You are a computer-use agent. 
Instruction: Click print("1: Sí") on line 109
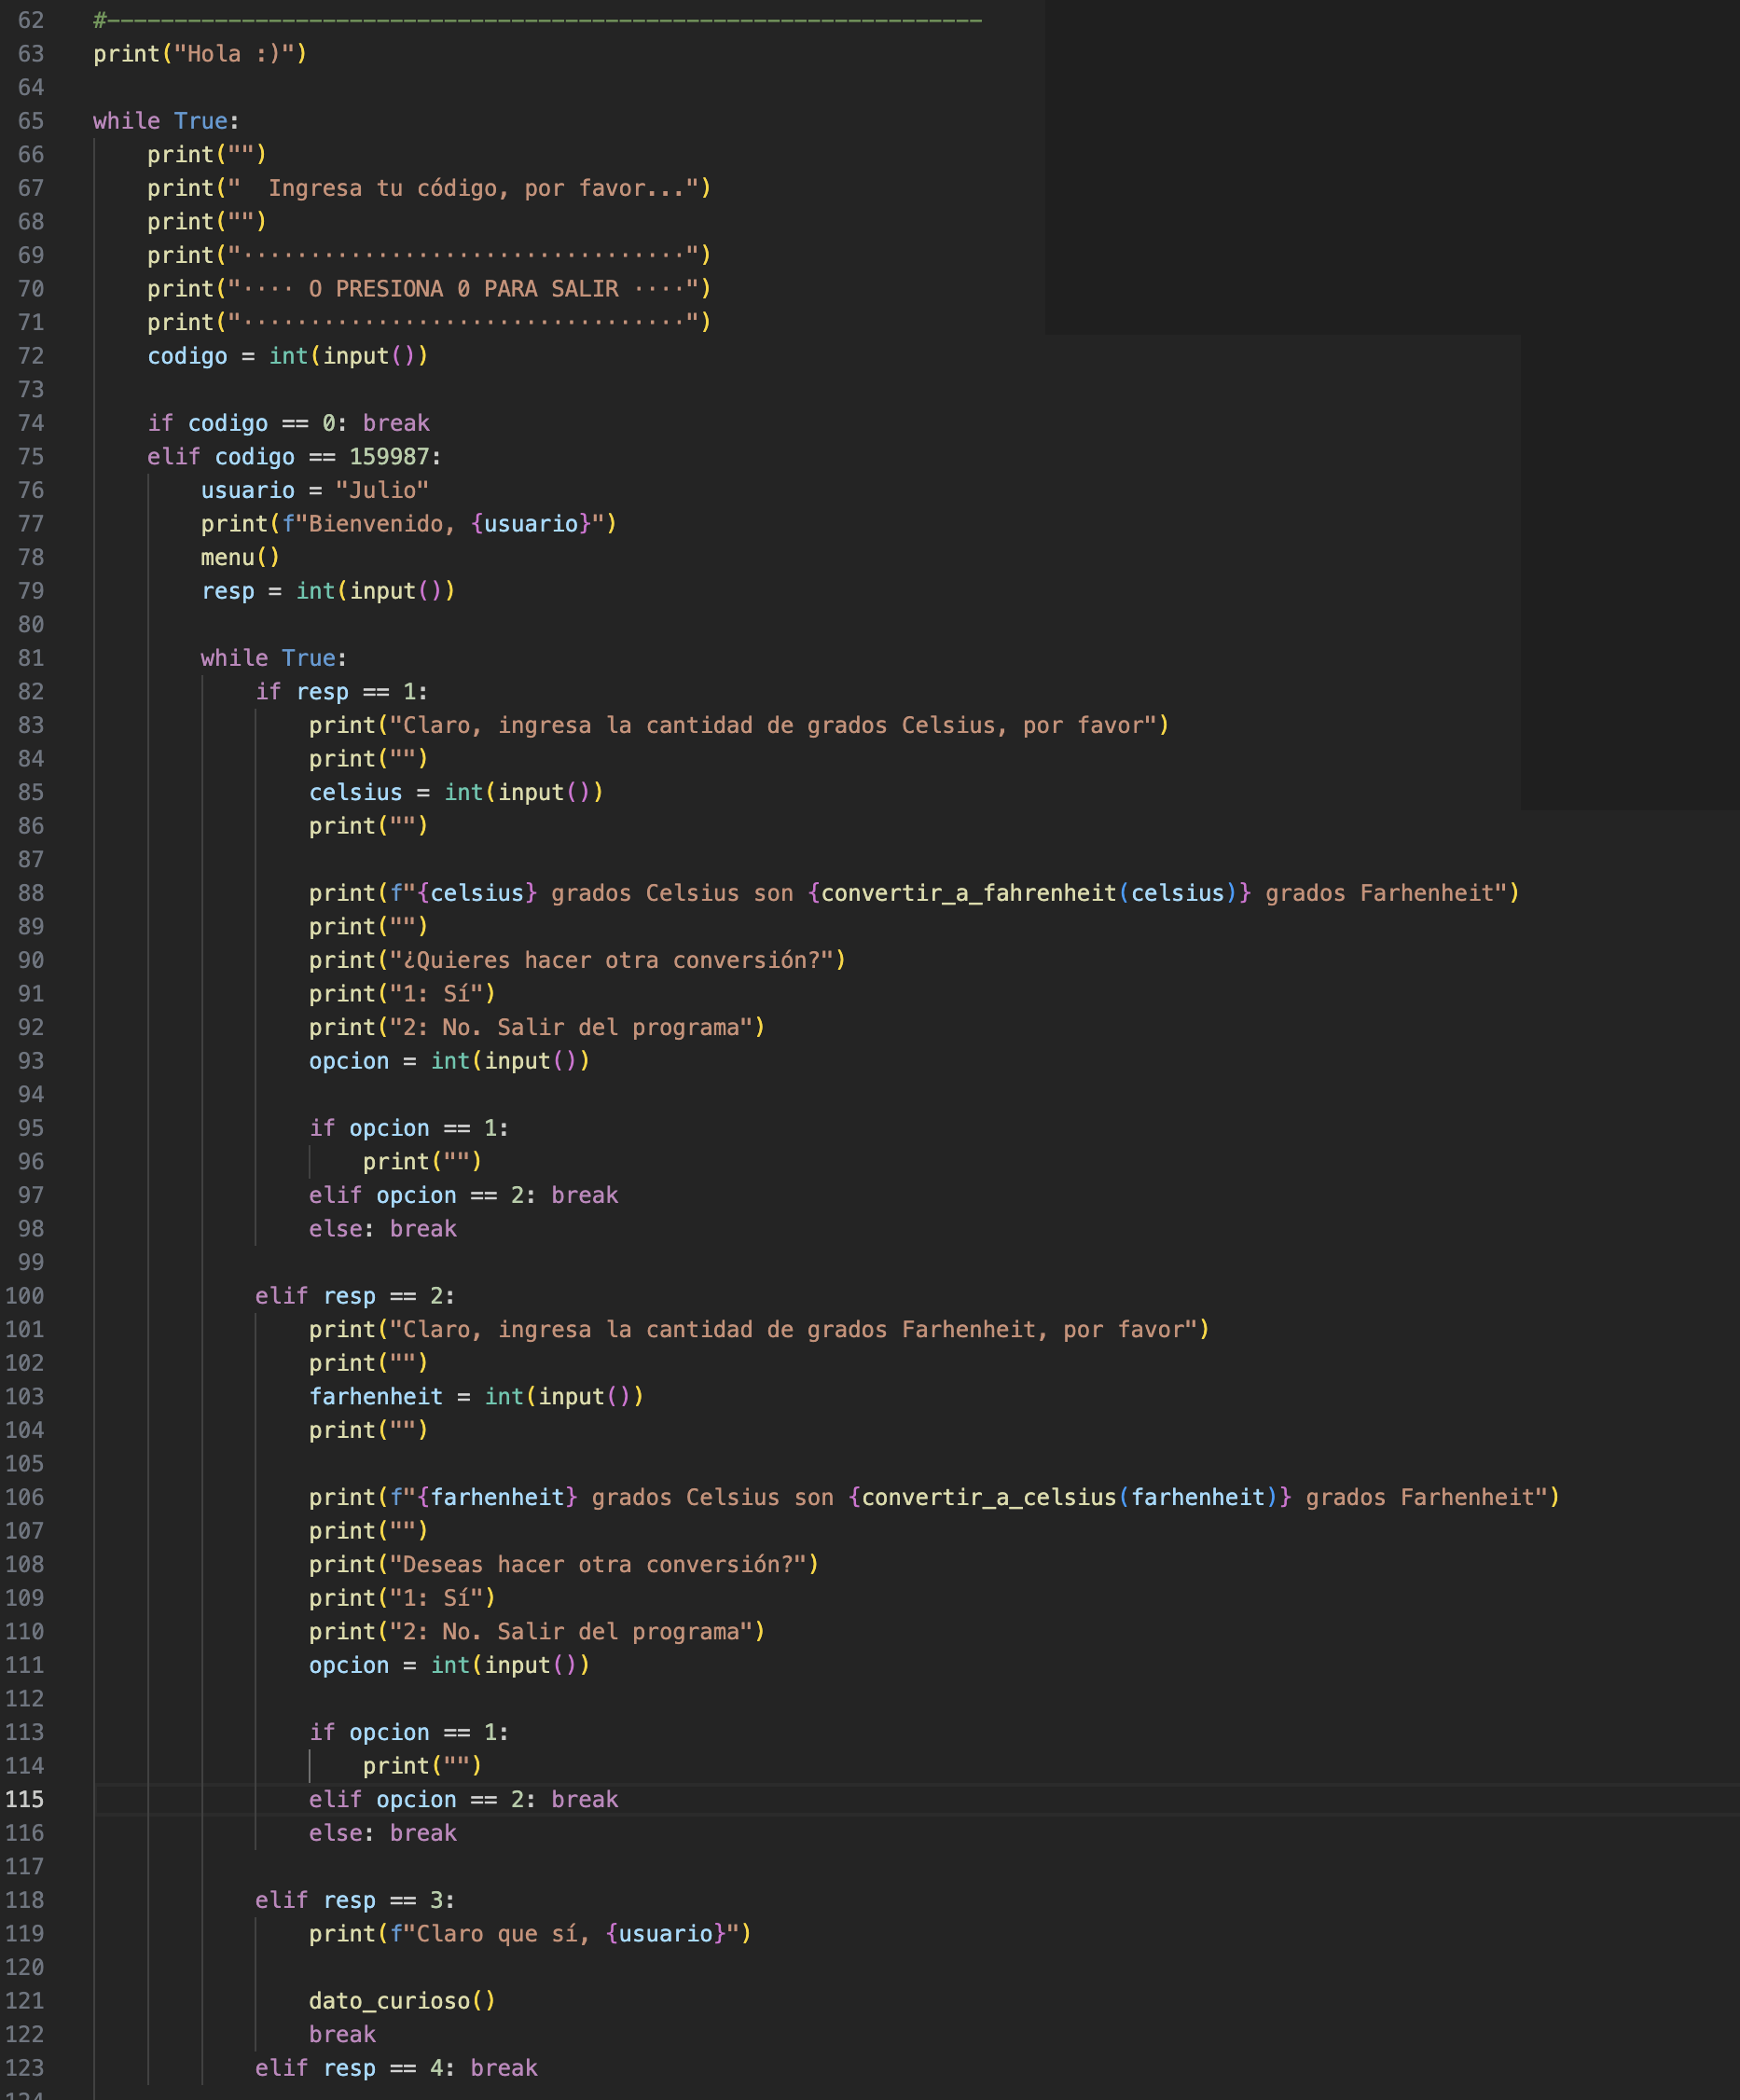(402, 1598)
